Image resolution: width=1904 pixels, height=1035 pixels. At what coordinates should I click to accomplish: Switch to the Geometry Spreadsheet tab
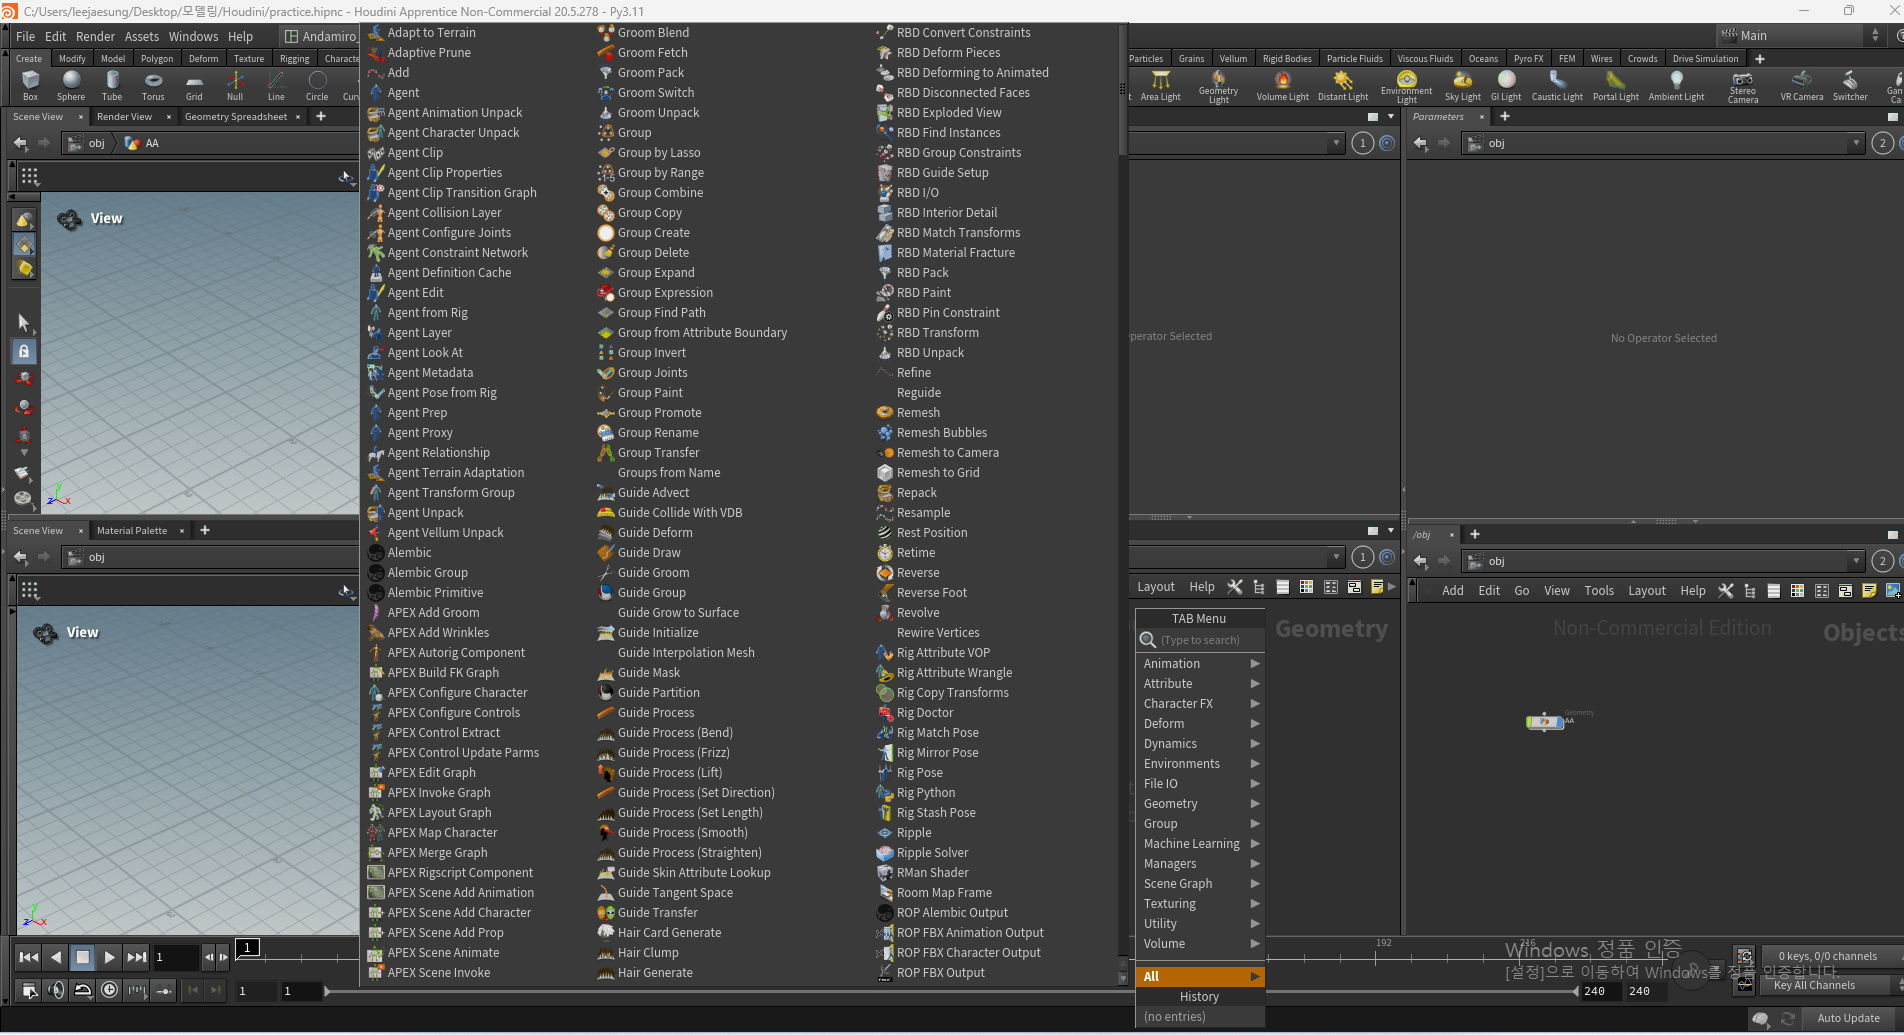(x=236, y=117)
